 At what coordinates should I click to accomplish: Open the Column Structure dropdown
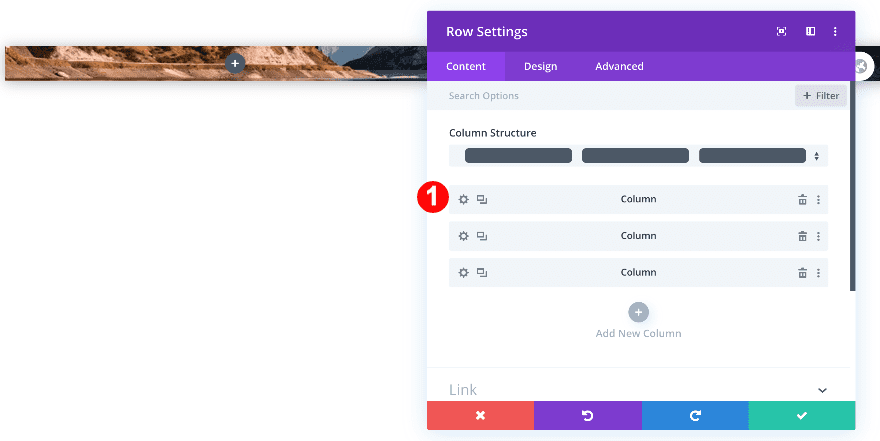[x=638, y=156]
